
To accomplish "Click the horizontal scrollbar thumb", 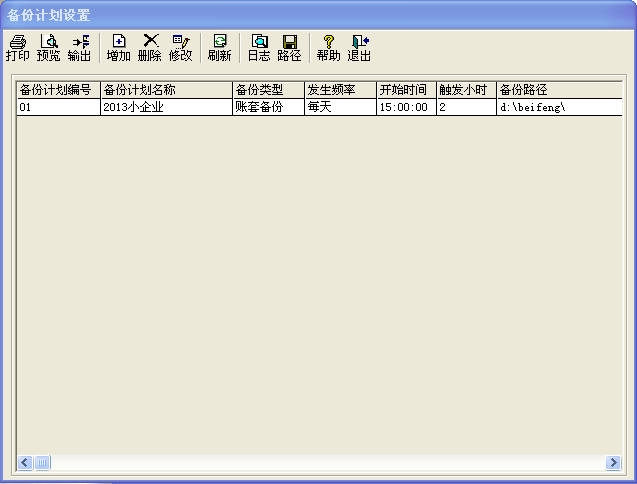I will click(42, 462).
